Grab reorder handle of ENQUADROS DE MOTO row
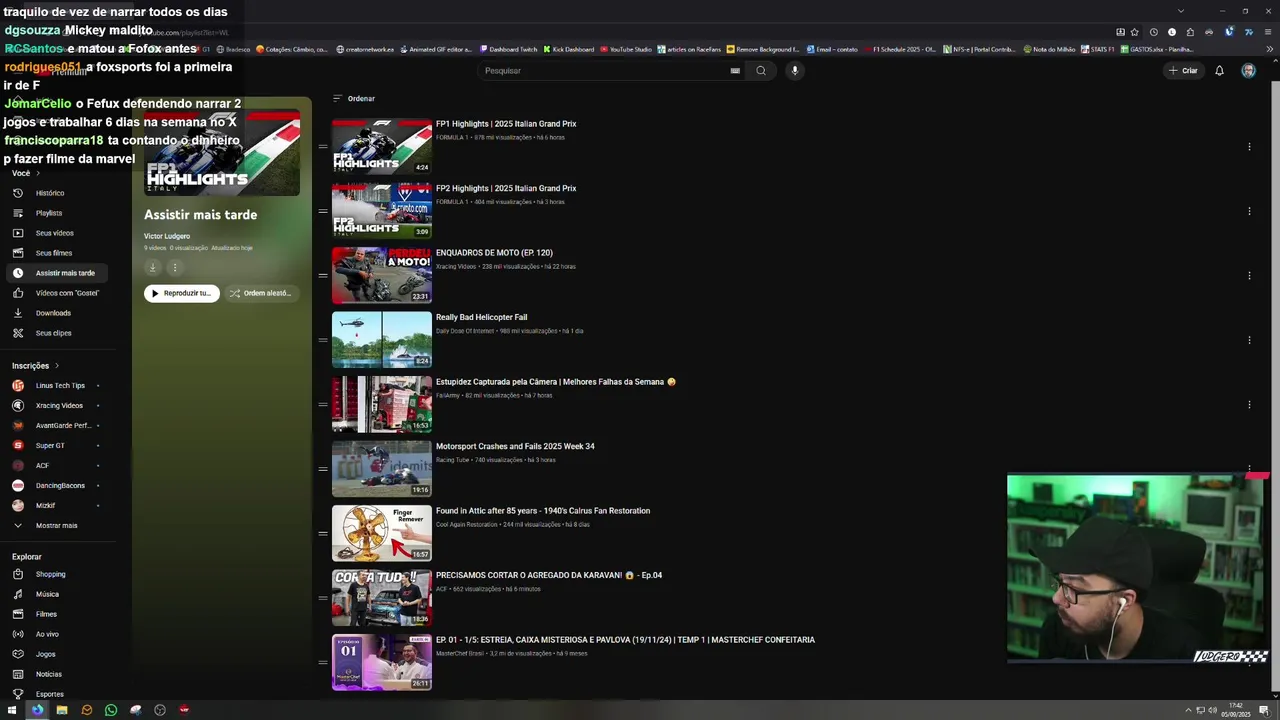Viewport: 1280px width, 720px height. (x=323, y=275)
